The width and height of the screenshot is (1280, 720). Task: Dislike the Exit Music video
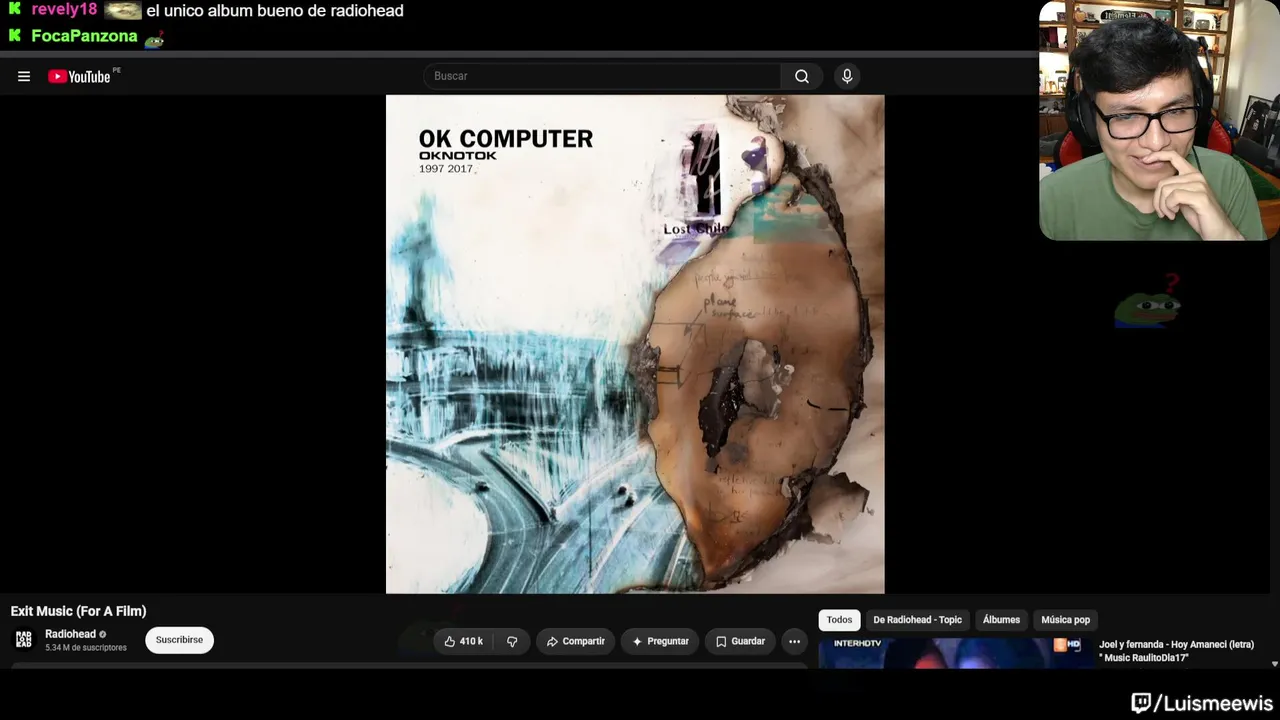(512, 641)
